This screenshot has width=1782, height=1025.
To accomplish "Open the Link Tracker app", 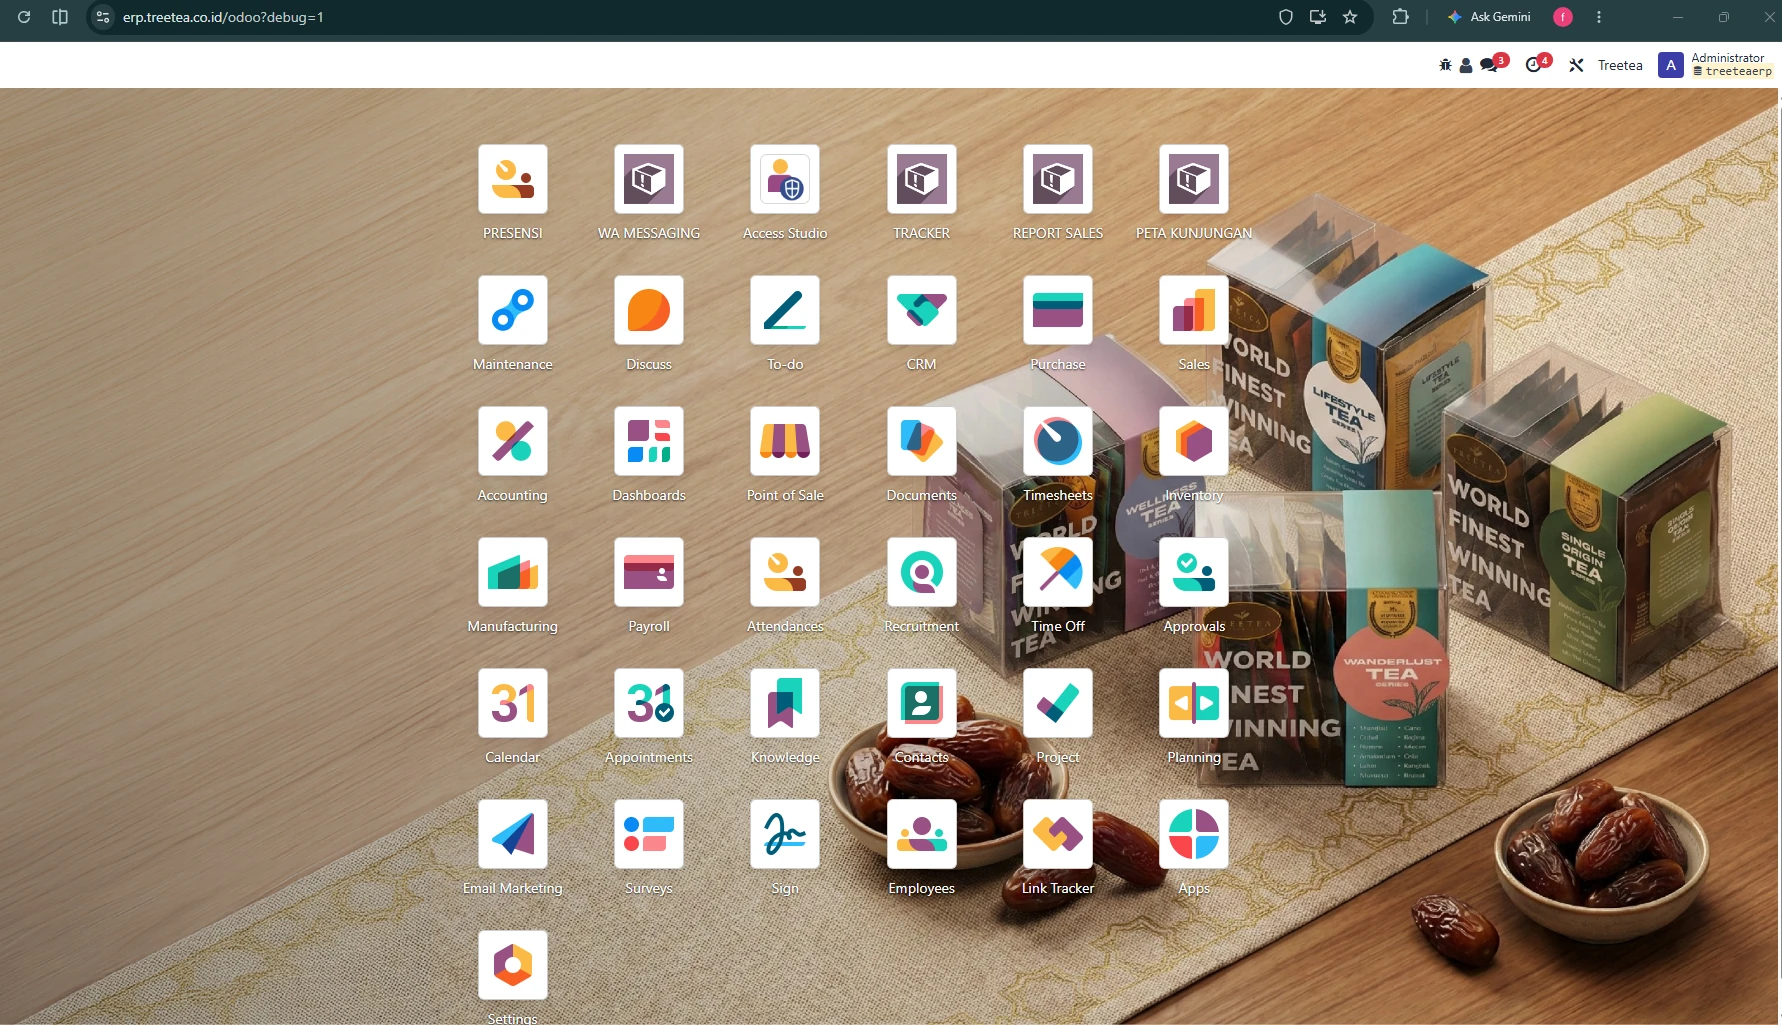I will coord(1058,834).
